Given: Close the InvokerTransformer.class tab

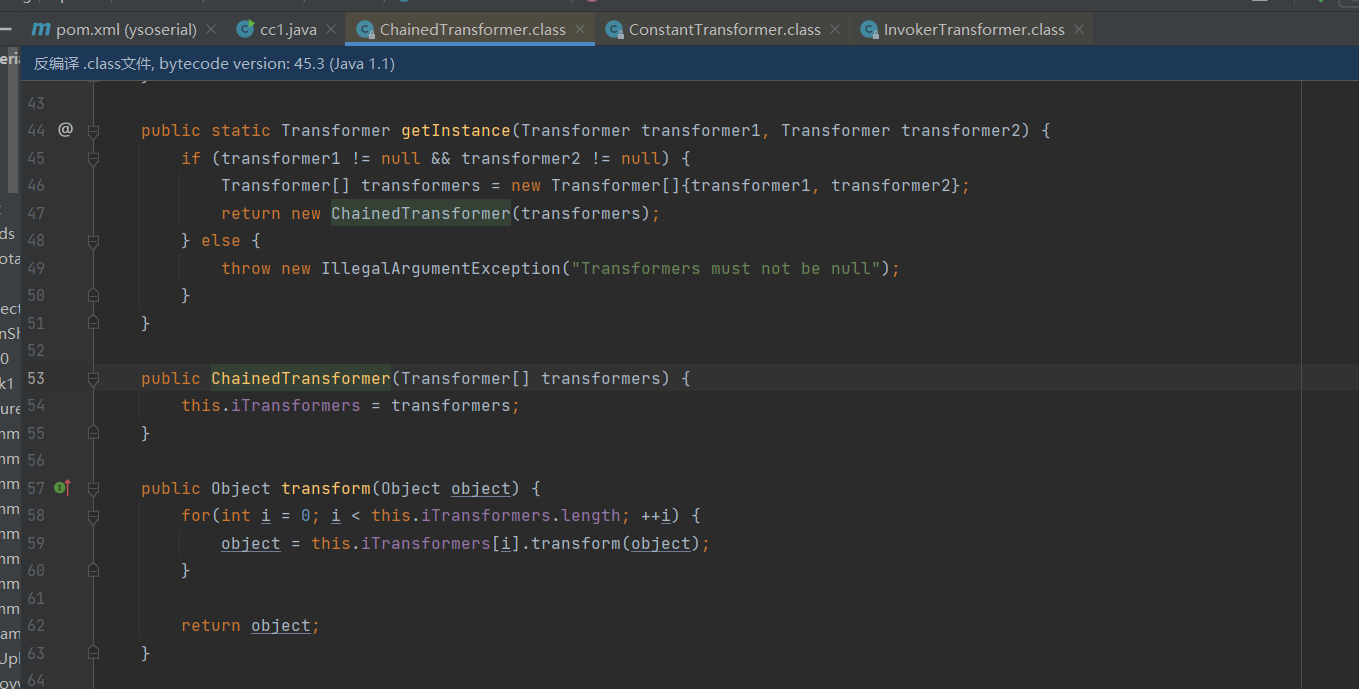Looking at the screenshot, I should click(x=1078, y=29).
